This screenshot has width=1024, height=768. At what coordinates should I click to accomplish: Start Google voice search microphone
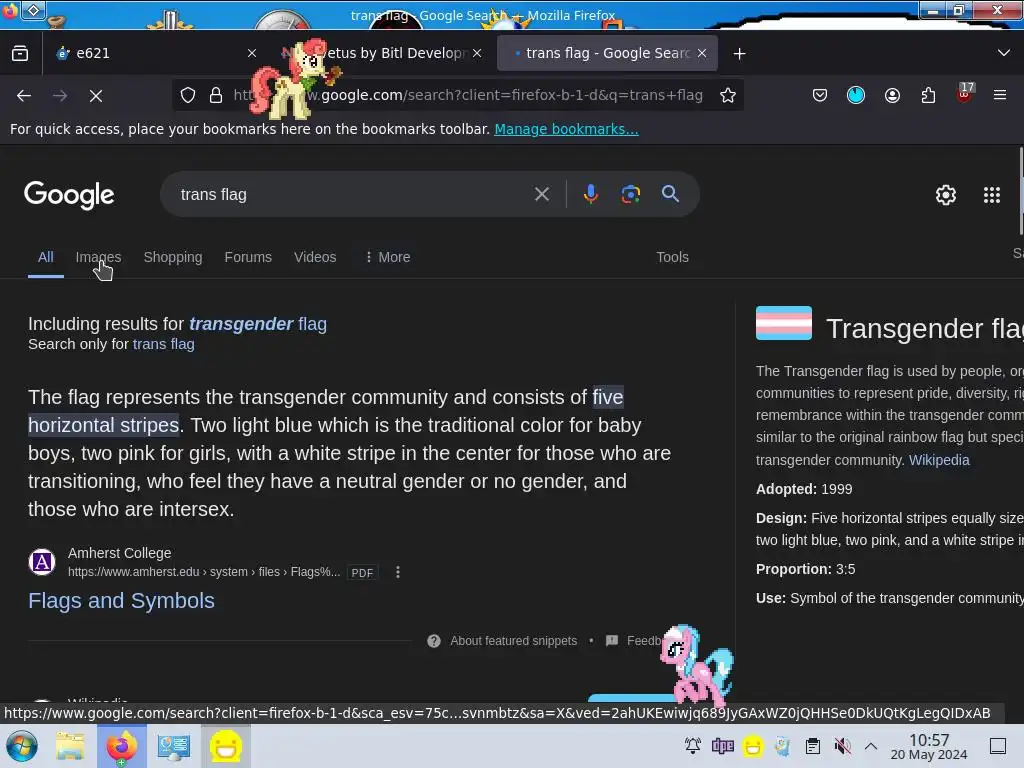pyautogui.click(x=590, y=194)
